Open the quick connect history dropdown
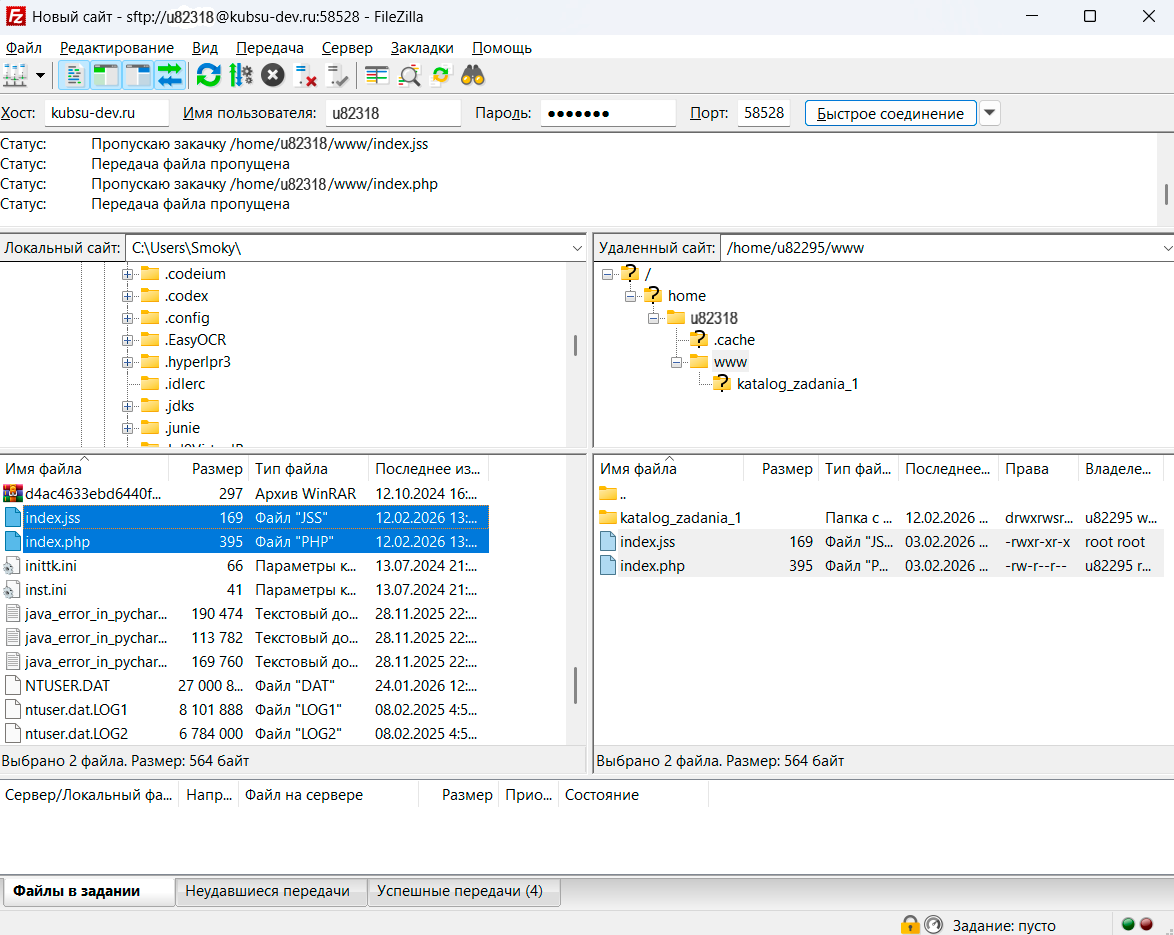Screen dimensions: 1174x935 point(989,113)
